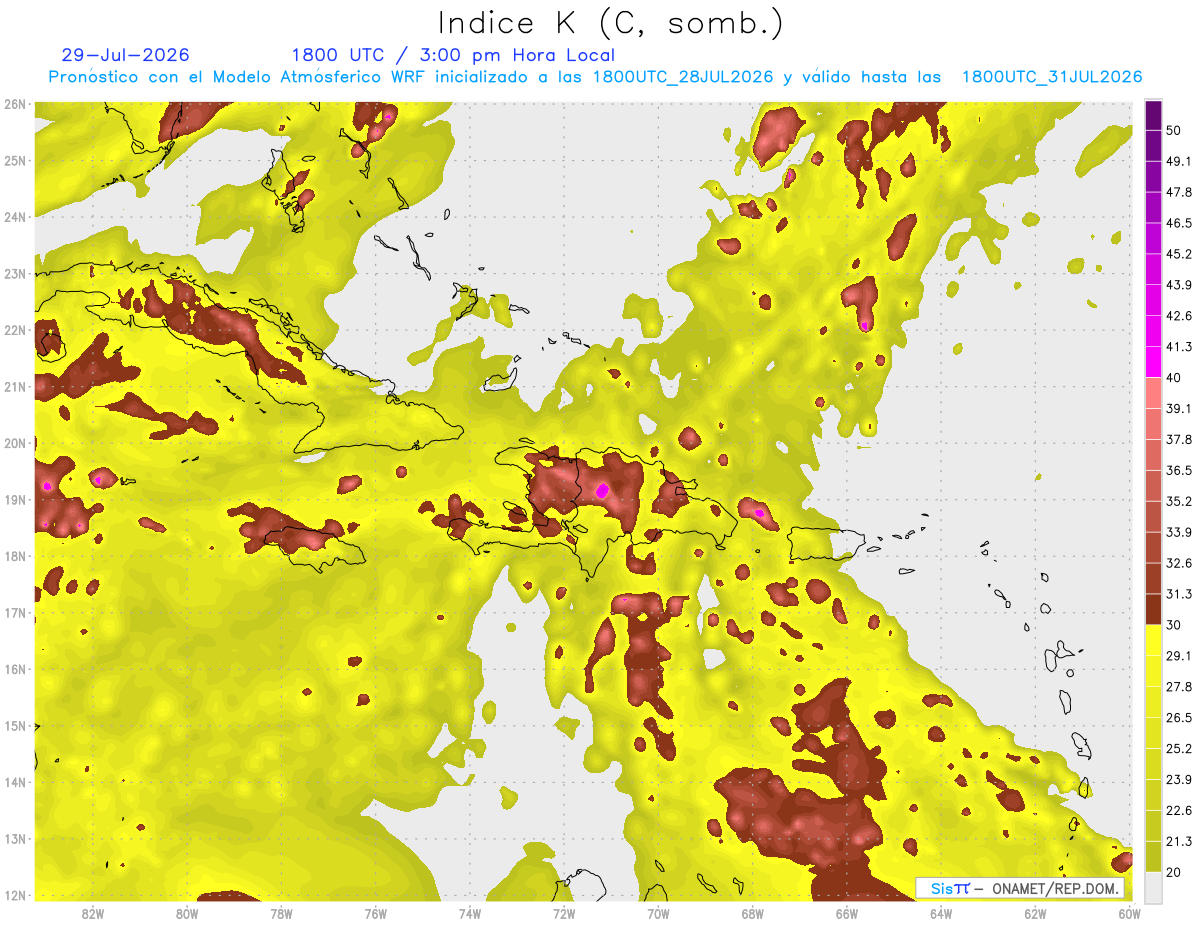Click the "21N" latitude label
1200x927 pixels.
pyautogui.click(x=15, y=387)
